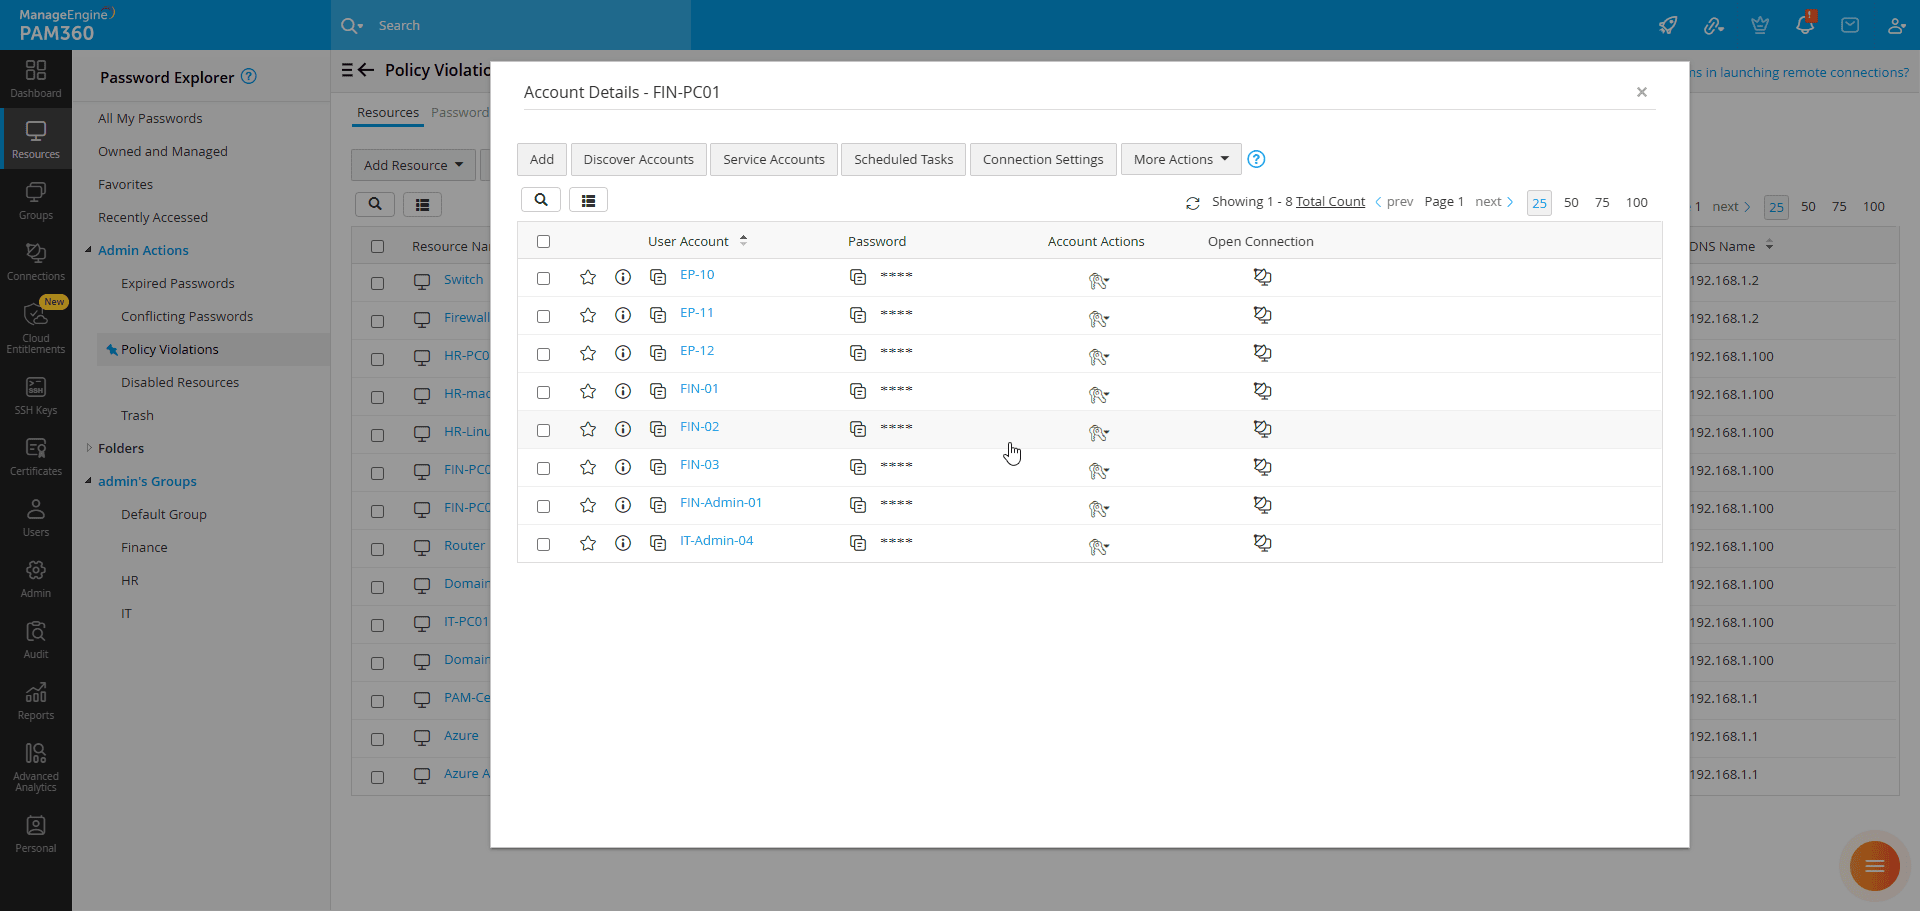Open account actions dropdown for FIN-02
Image resolution: width=1920 pixels, height=911 pixels.
[x=1098, y=433]
